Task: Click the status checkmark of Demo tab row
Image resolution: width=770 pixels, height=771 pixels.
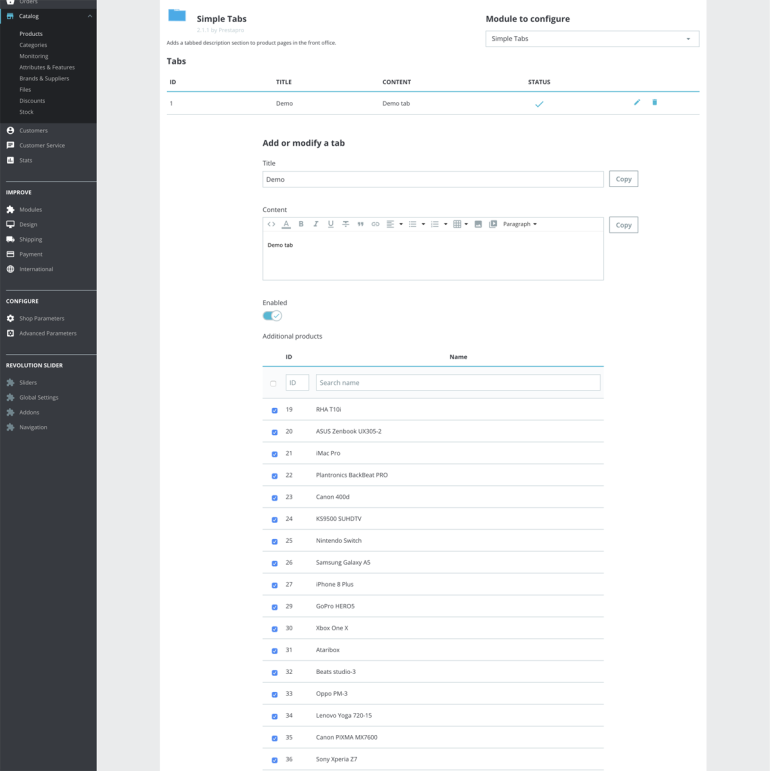Action: tap(539, 104)
